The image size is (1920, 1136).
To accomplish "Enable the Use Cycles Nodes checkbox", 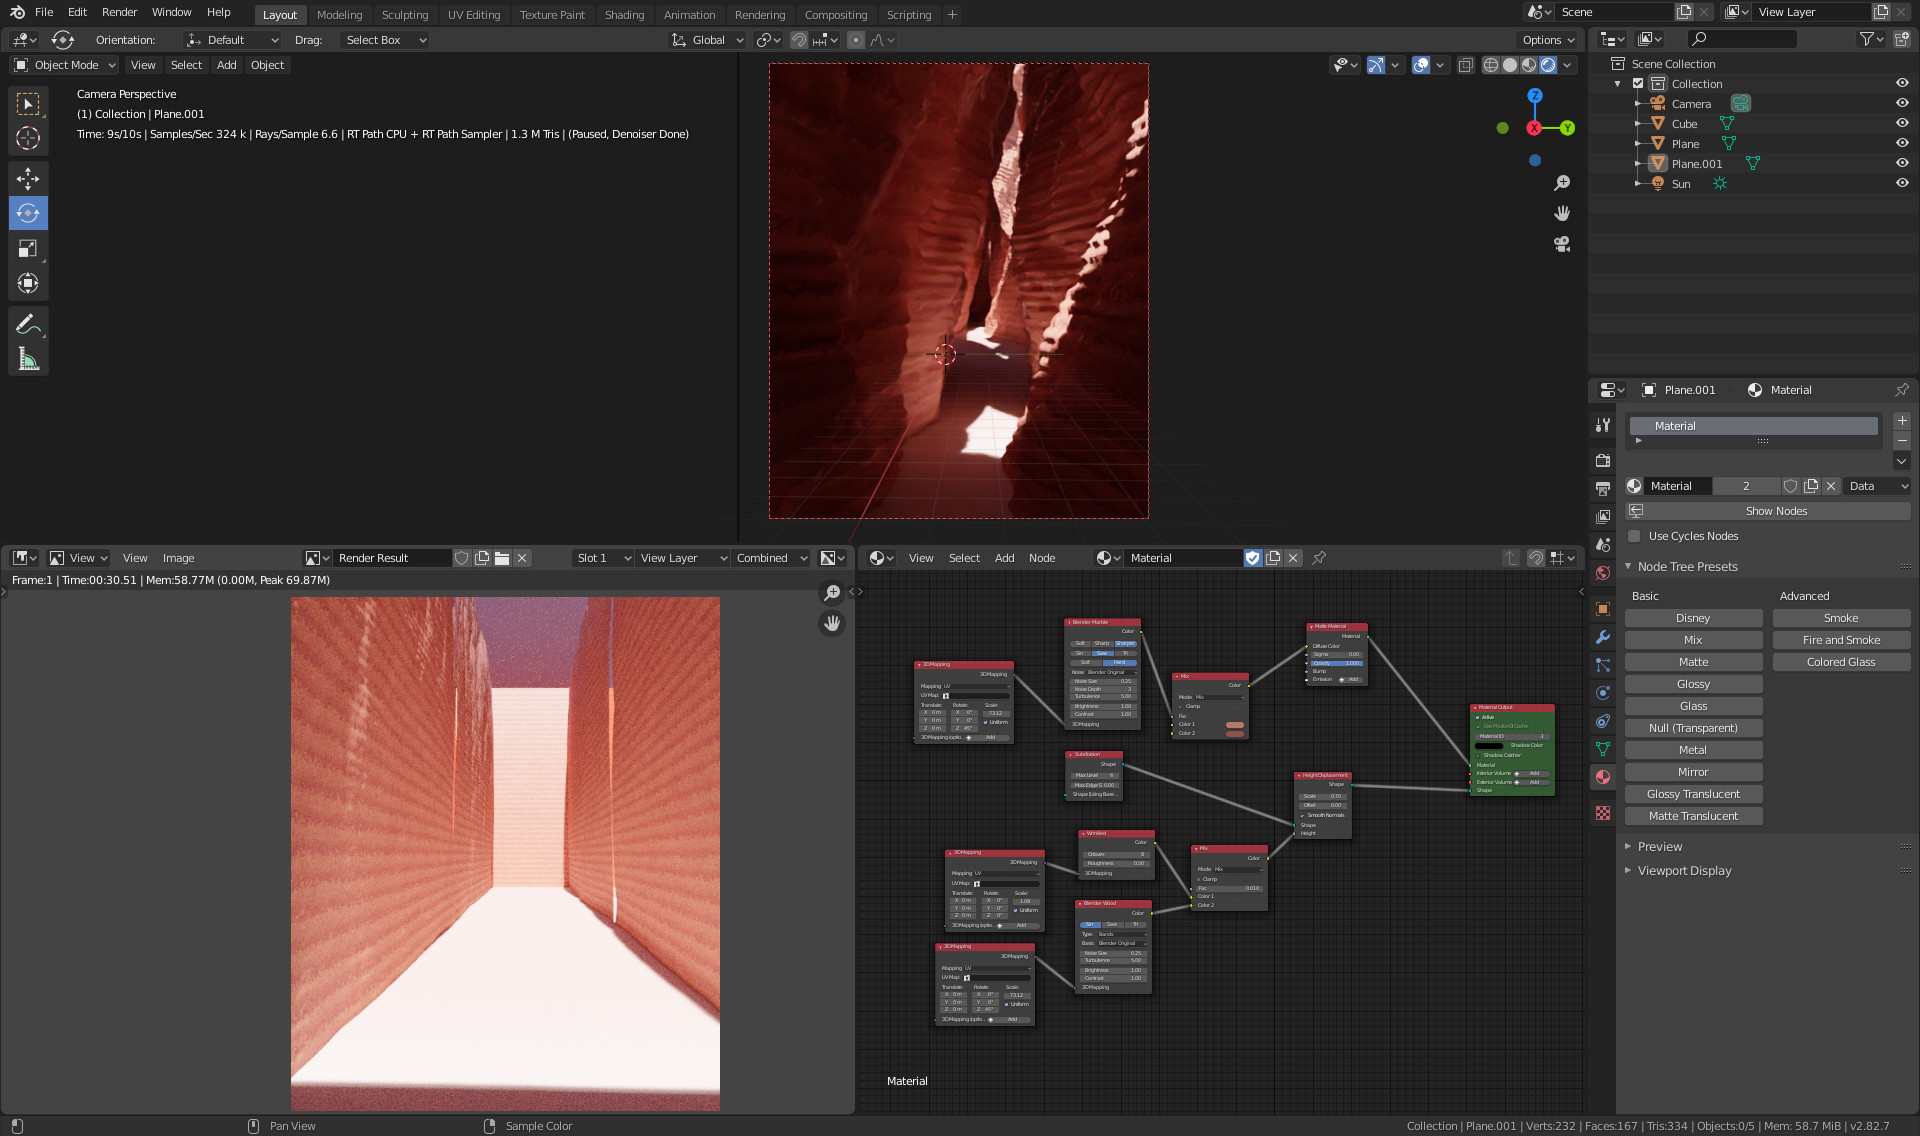I will (1634, 536).
